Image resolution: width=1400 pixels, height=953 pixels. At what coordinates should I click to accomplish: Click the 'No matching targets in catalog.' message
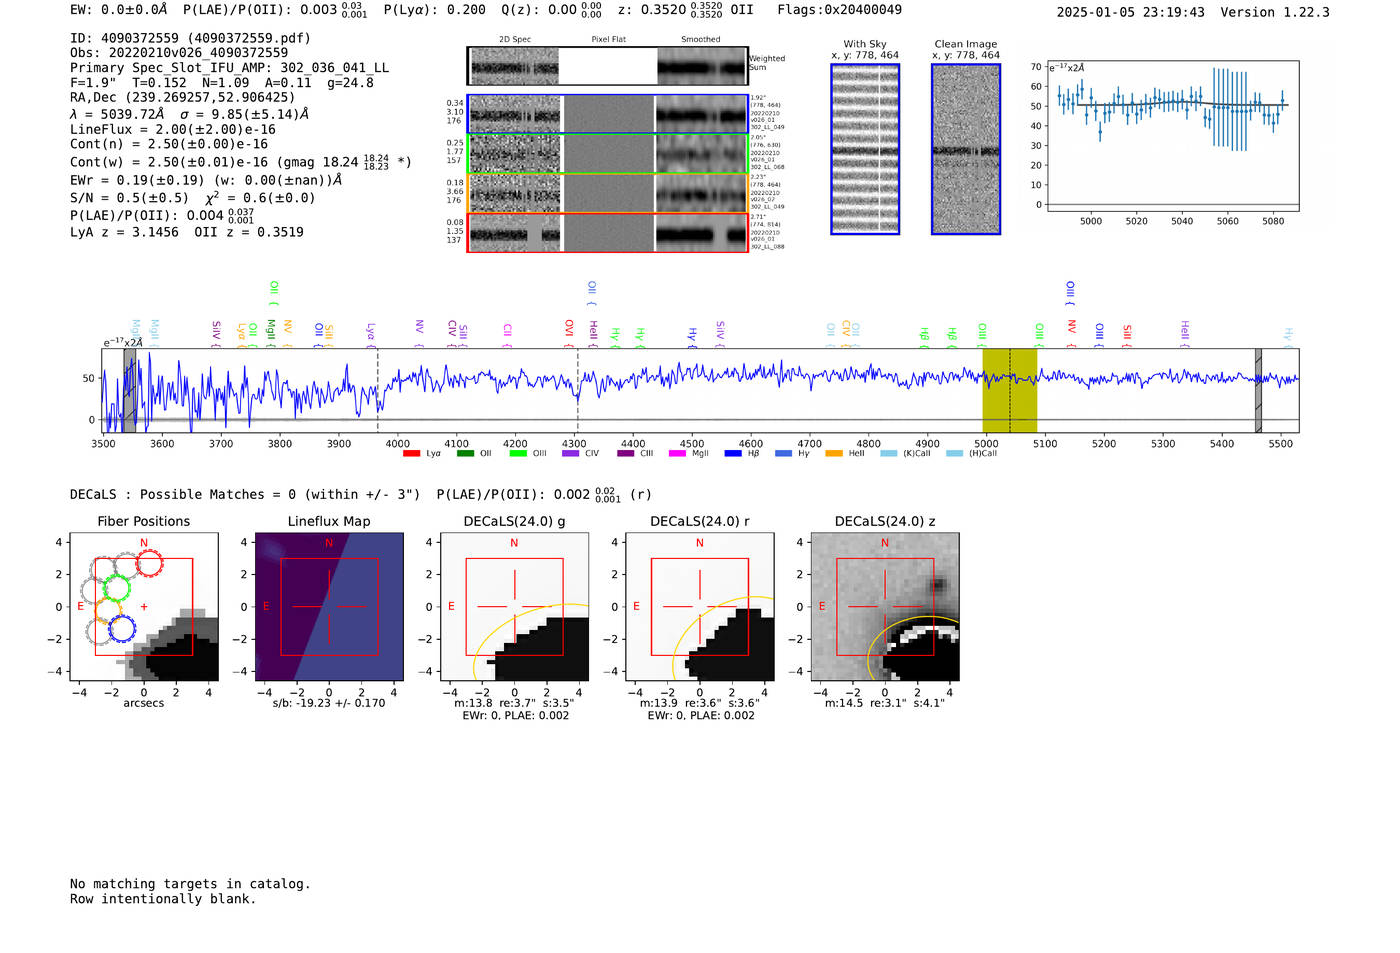pyautogui.click(x=190, y=884)
